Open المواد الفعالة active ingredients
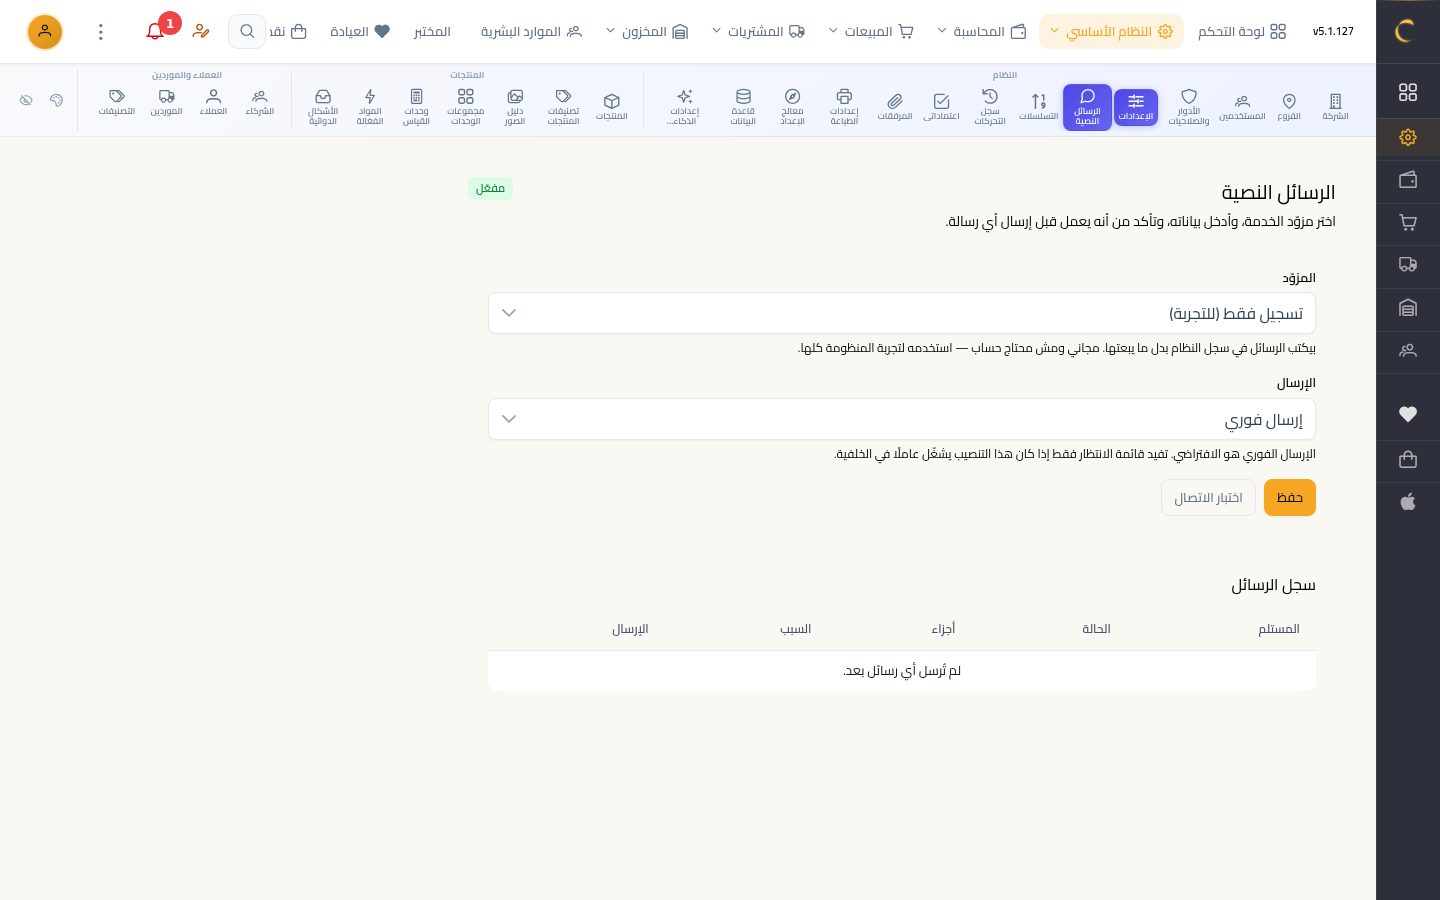This screenshot has height=900, width=1440. click(x=370, y=107)
